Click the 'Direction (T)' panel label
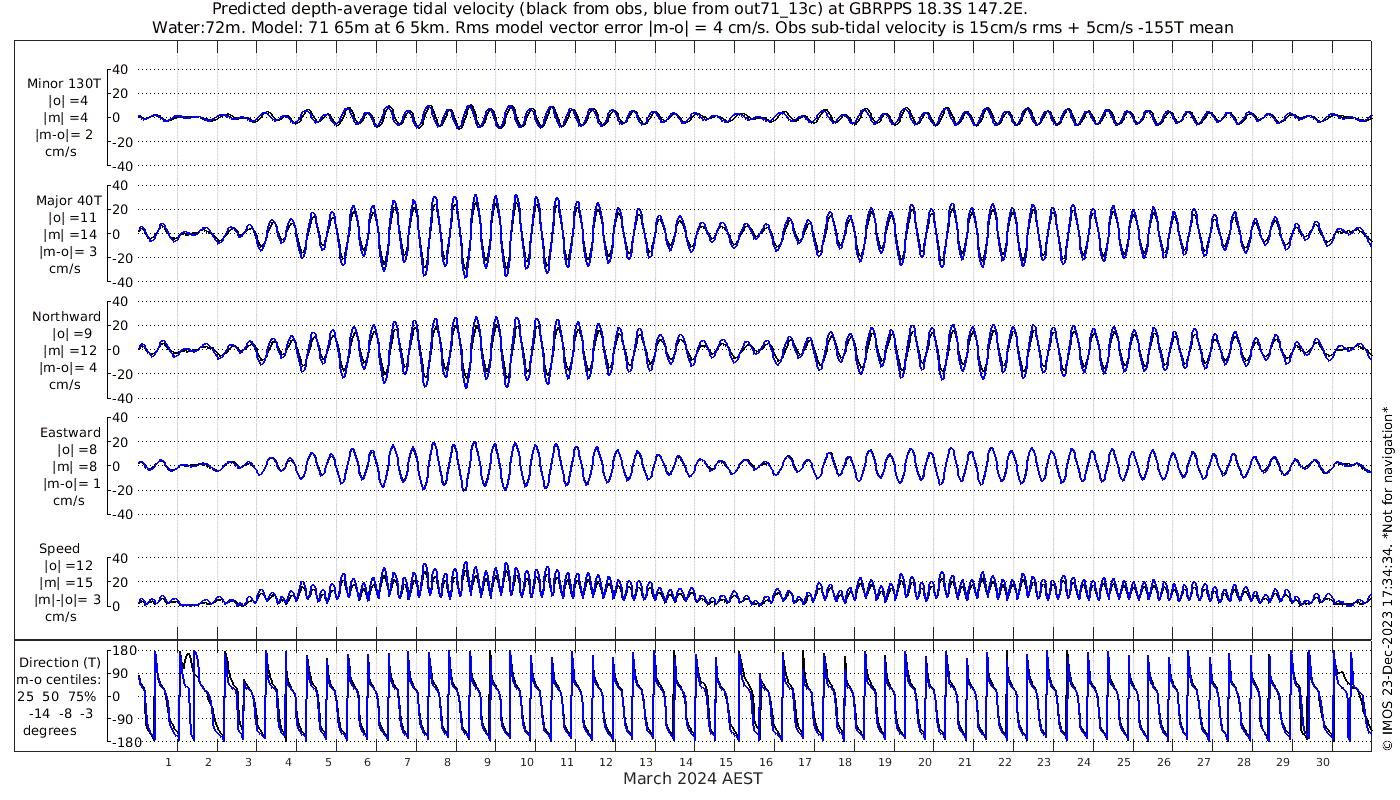Image resolution: width=1400 pixels, height=800 pixels. coord(62,662)
